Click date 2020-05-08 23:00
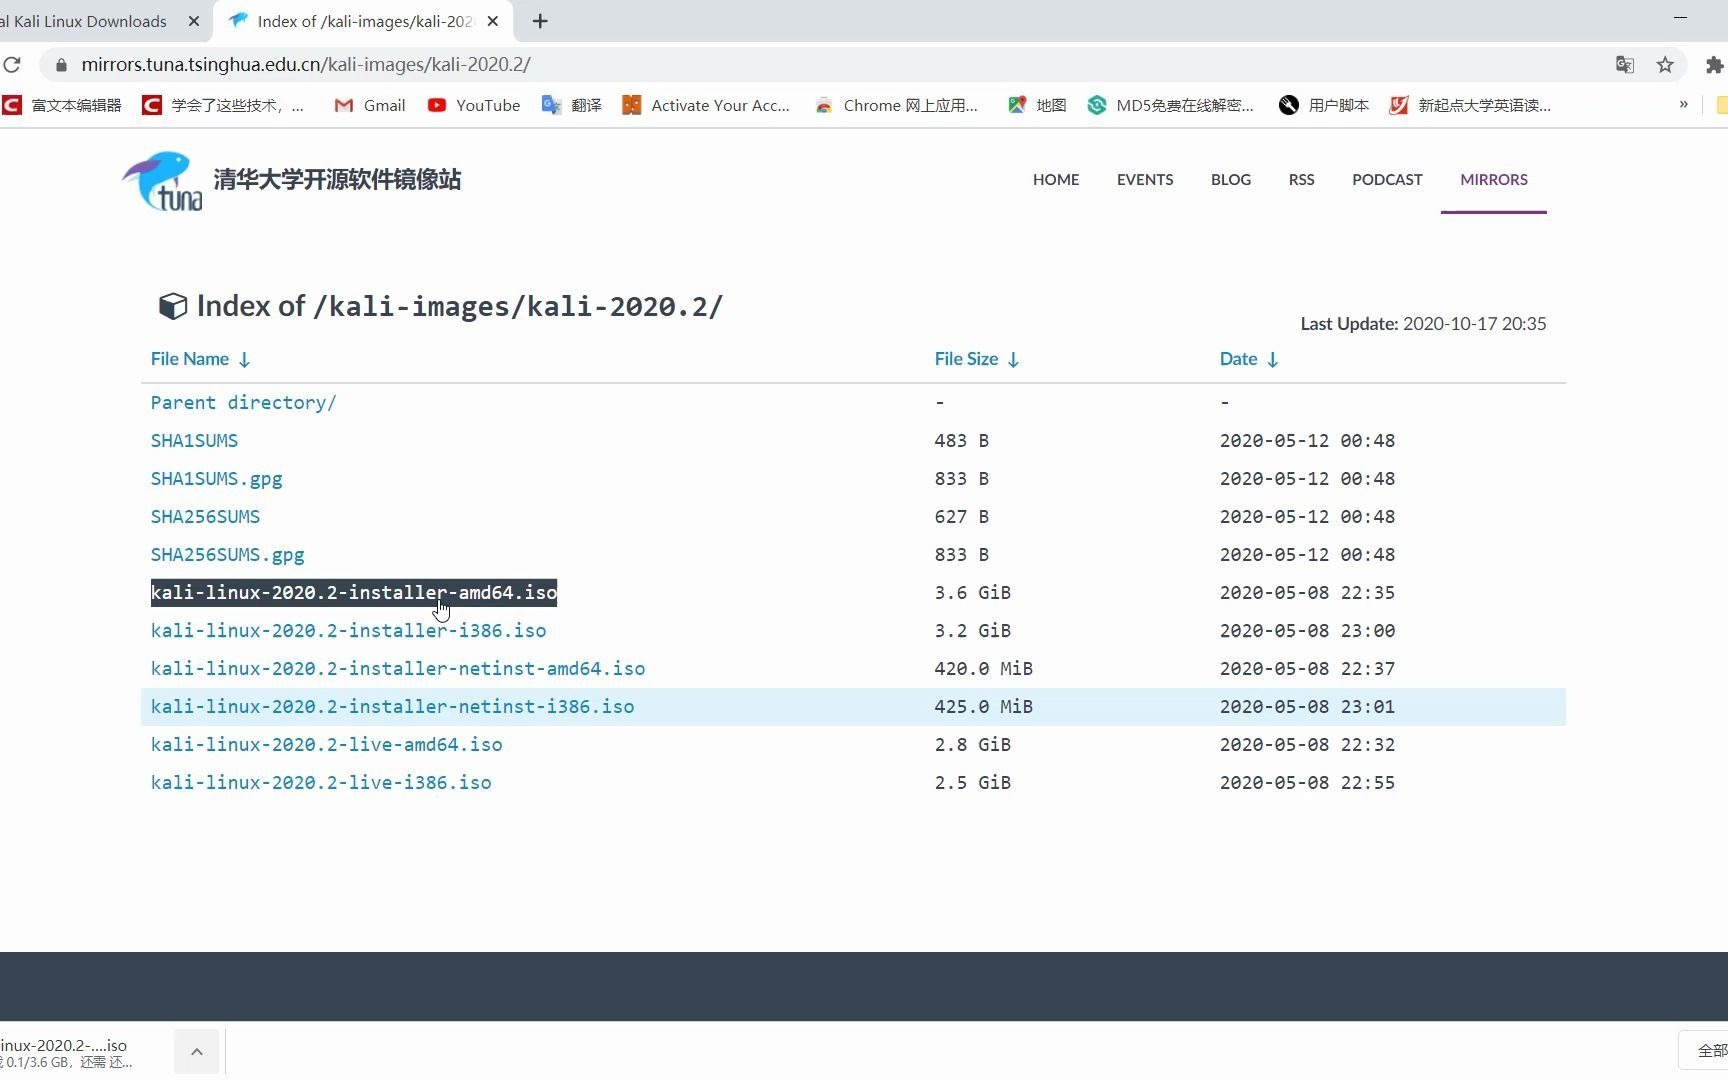This screenshot has height=1080, width=1728. tap(1307, 631)
